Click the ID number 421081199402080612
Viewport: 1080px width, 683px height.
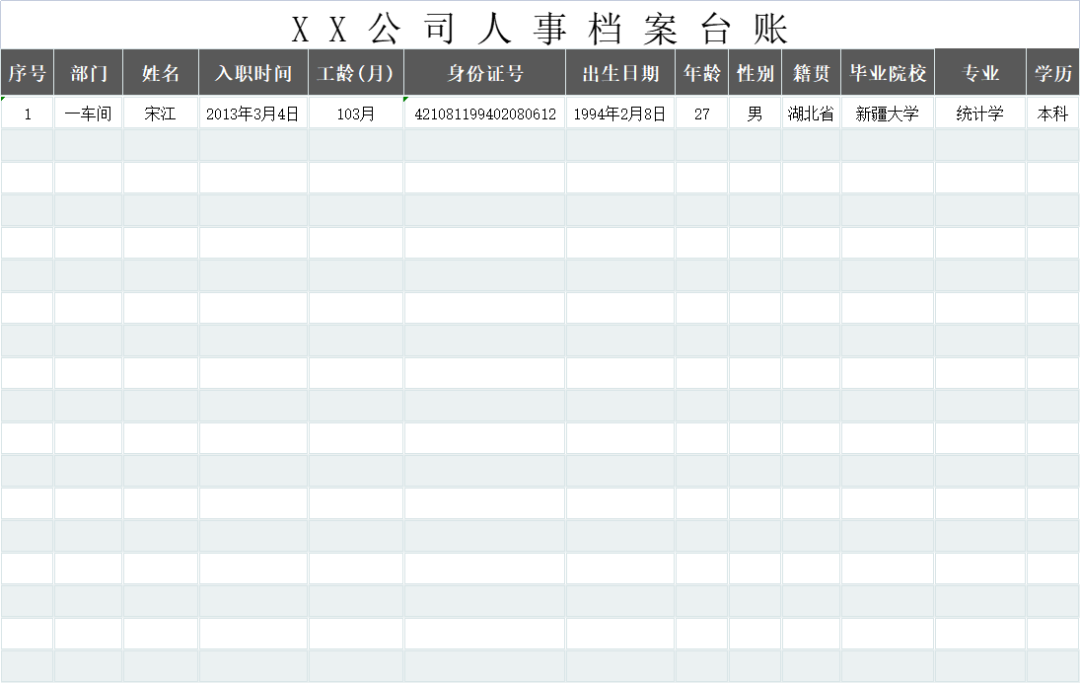(485, 113)
